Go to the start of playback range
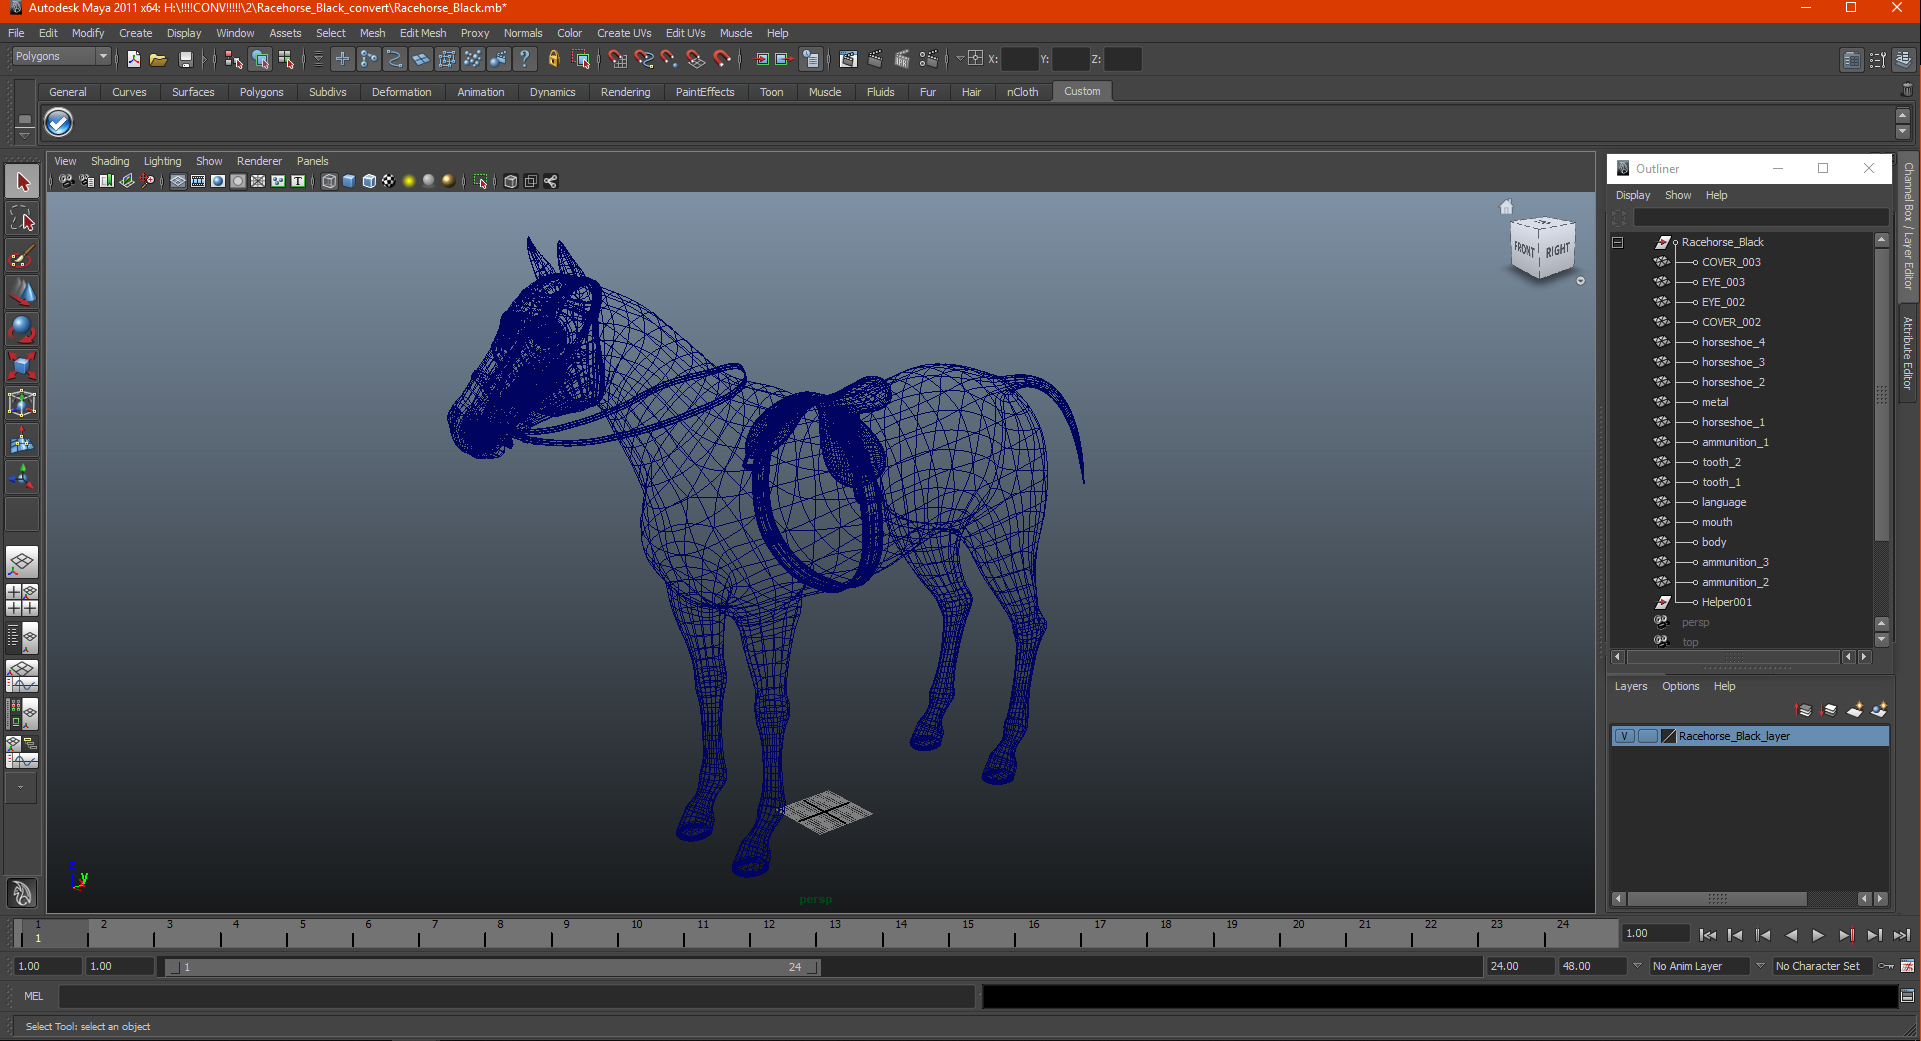Viewport: 1921px width, 1041px height. (1707, 935)
